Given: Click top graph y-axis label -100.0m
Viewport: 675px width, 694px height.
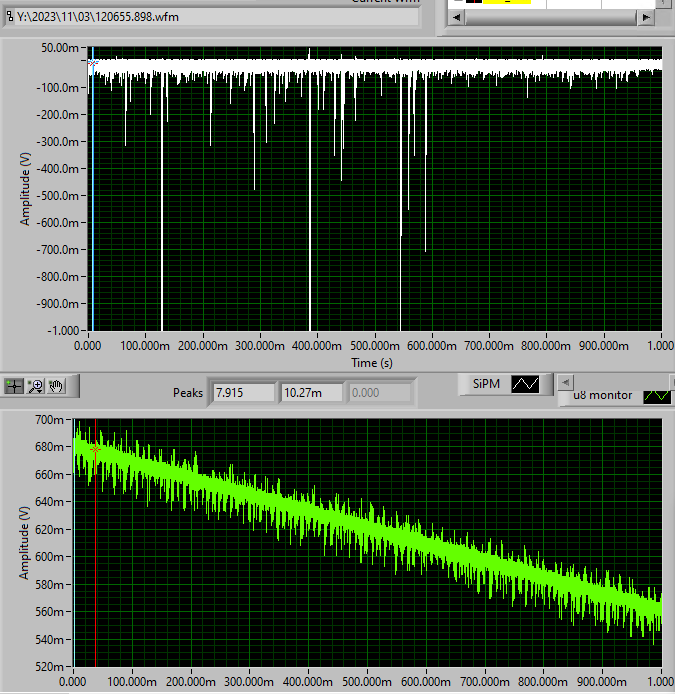Looking at the screenshot, I should point(58,88).
